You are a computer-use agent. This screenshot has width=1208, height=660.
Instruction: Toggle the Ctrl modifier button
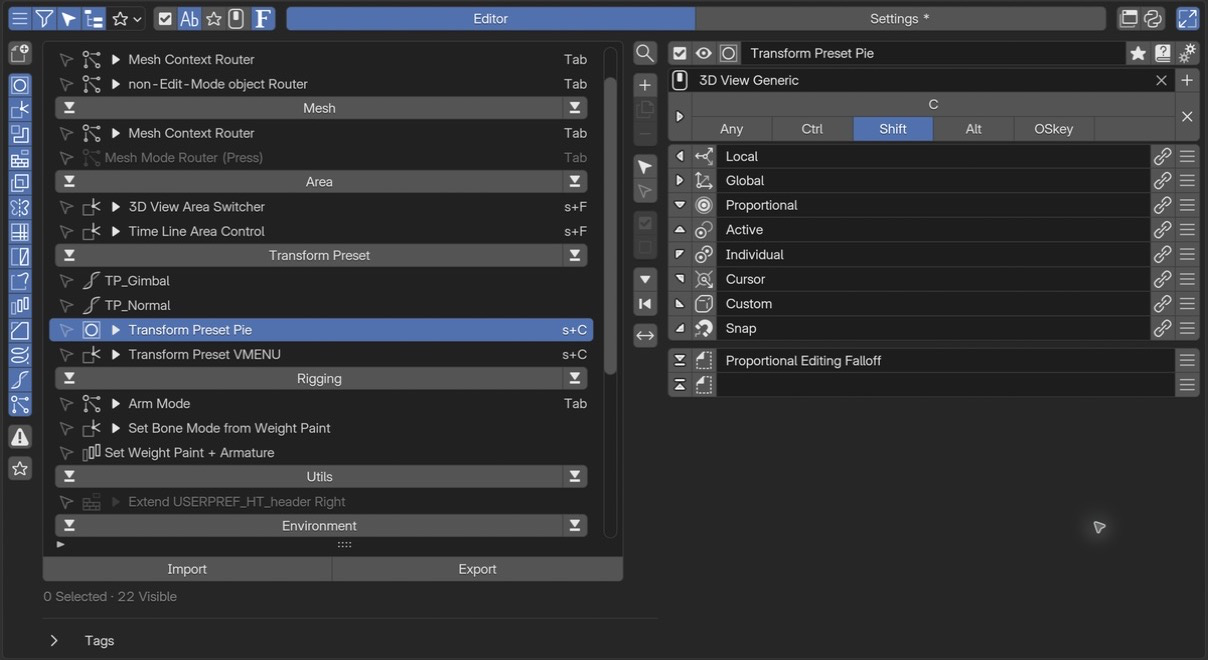tap(812, 129)
